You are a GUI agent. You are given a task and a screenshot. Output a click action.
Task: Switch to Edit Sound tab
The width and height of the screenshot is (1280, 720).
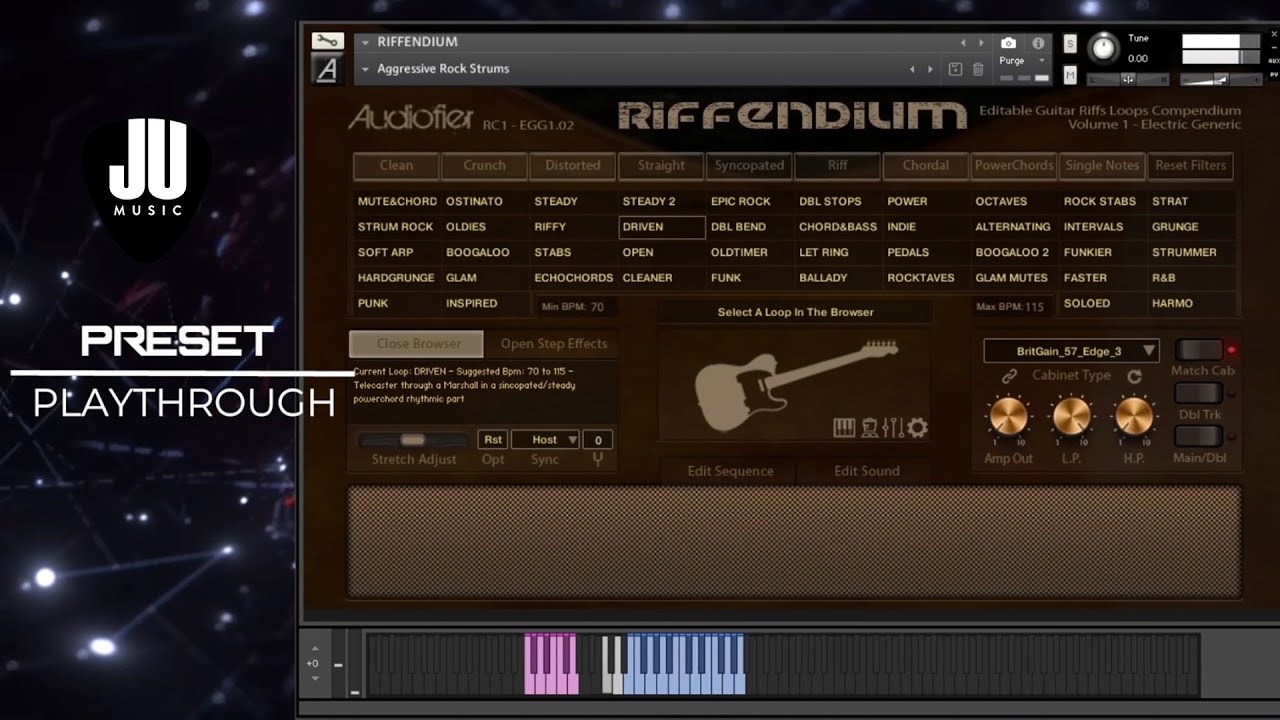point(867,471)
